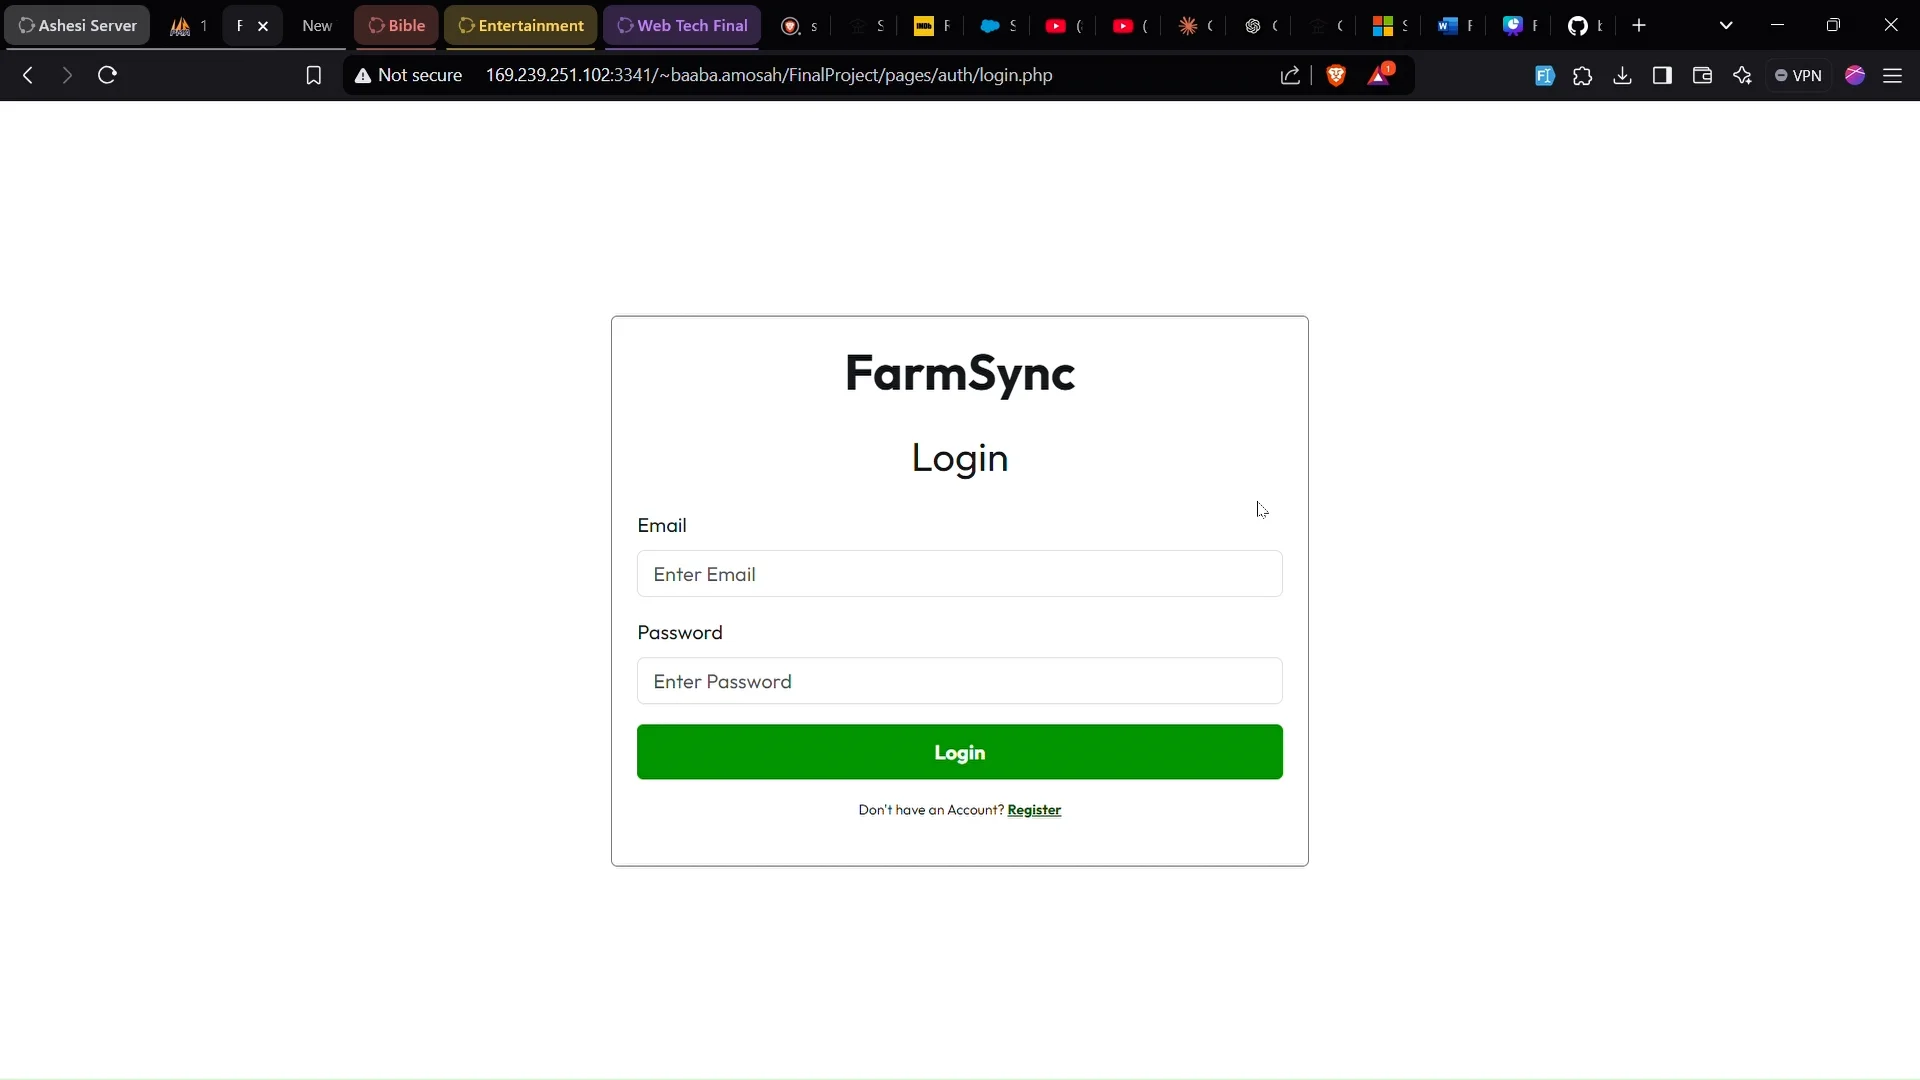
Task: Go back to the previous page
Action: [x=28, y=75]
